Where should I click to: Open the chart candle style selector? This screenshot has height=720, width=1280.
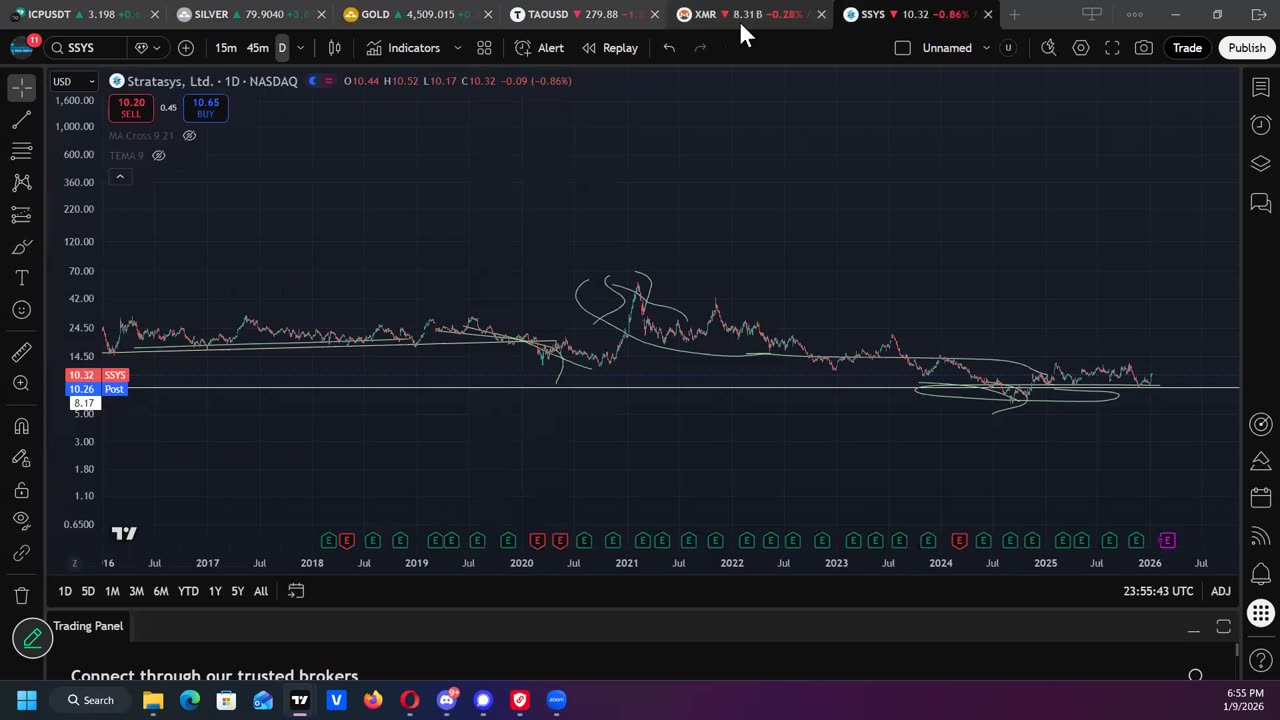click(x=335, y=48)
